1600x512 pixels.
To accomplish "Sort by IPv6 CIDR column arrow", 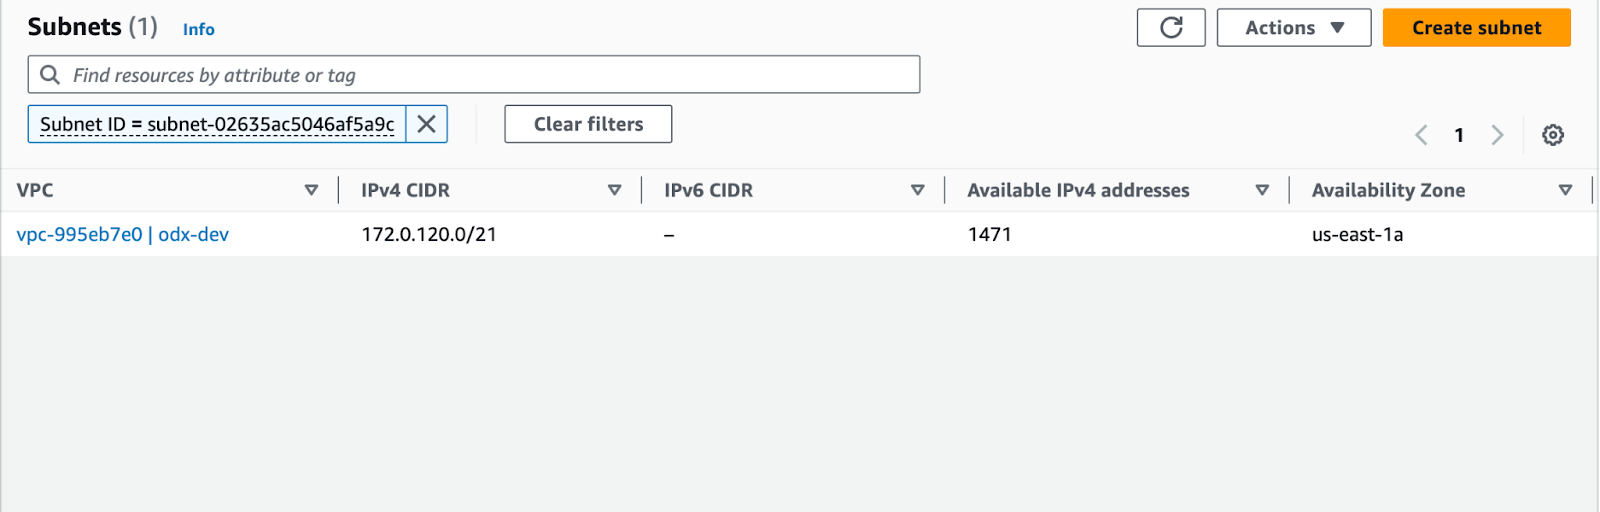I will click(x=917, y=190).
